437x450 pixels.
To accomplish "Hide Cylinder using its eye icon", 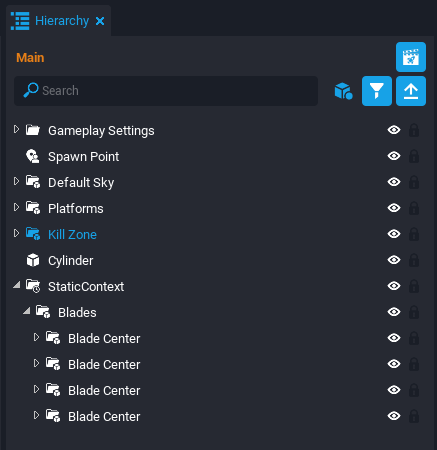I will pos(394,260).
